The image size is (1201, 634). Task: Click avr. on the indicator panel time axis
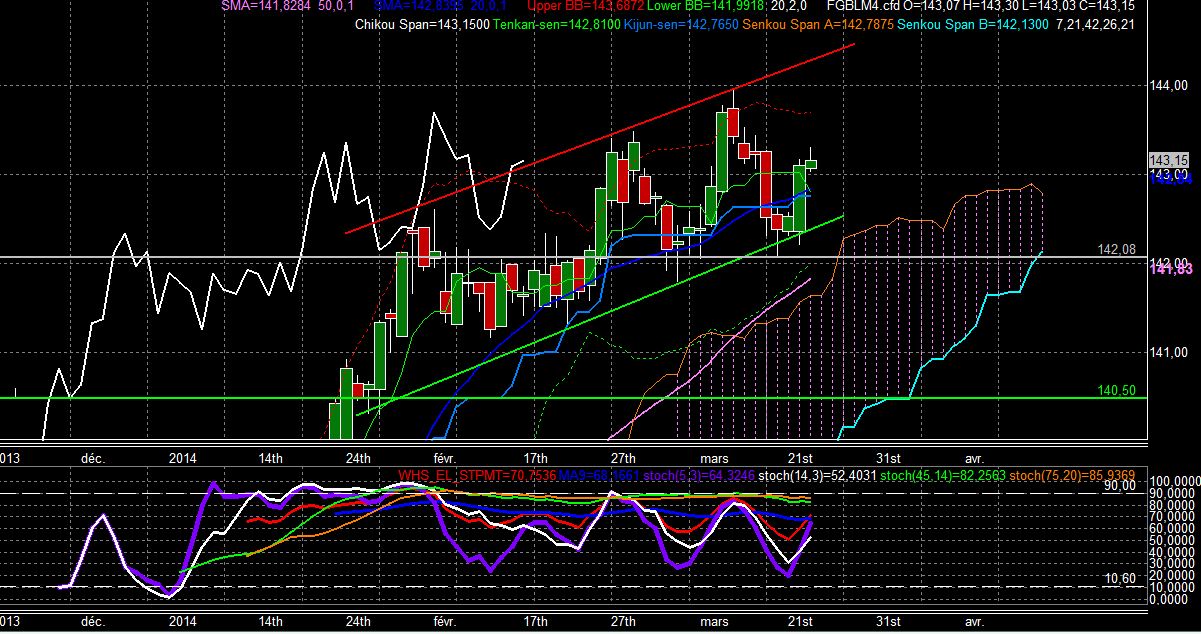(973, 622)
